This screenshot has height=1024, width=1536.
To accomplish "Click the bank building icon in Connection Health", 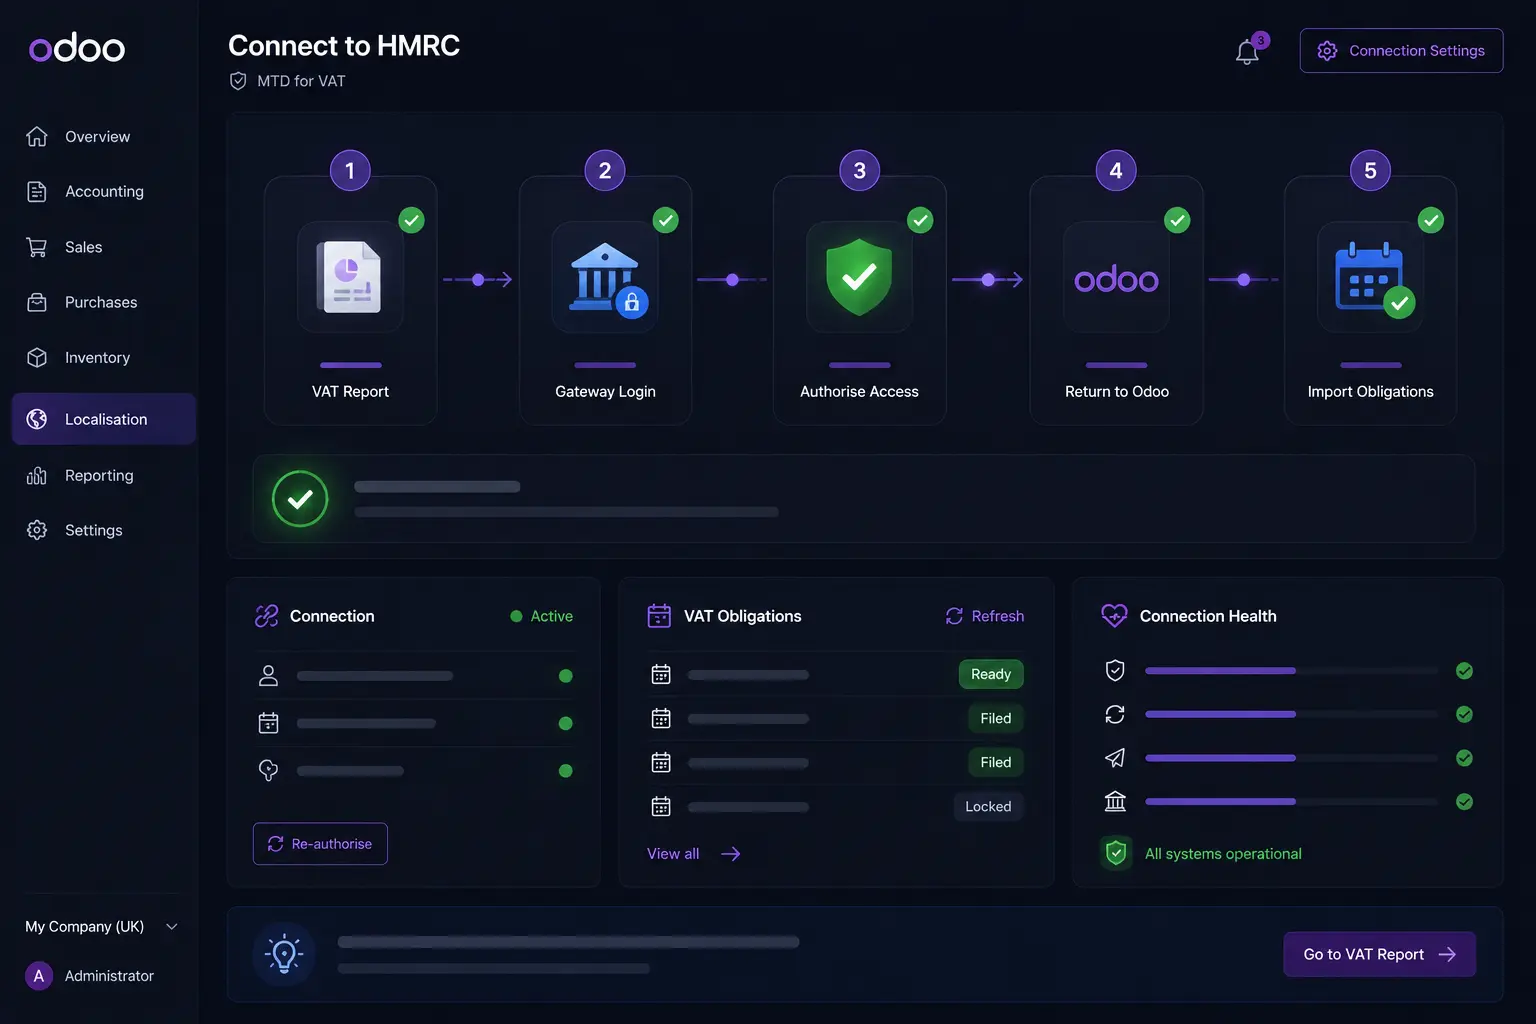I will click(1115, 801).
